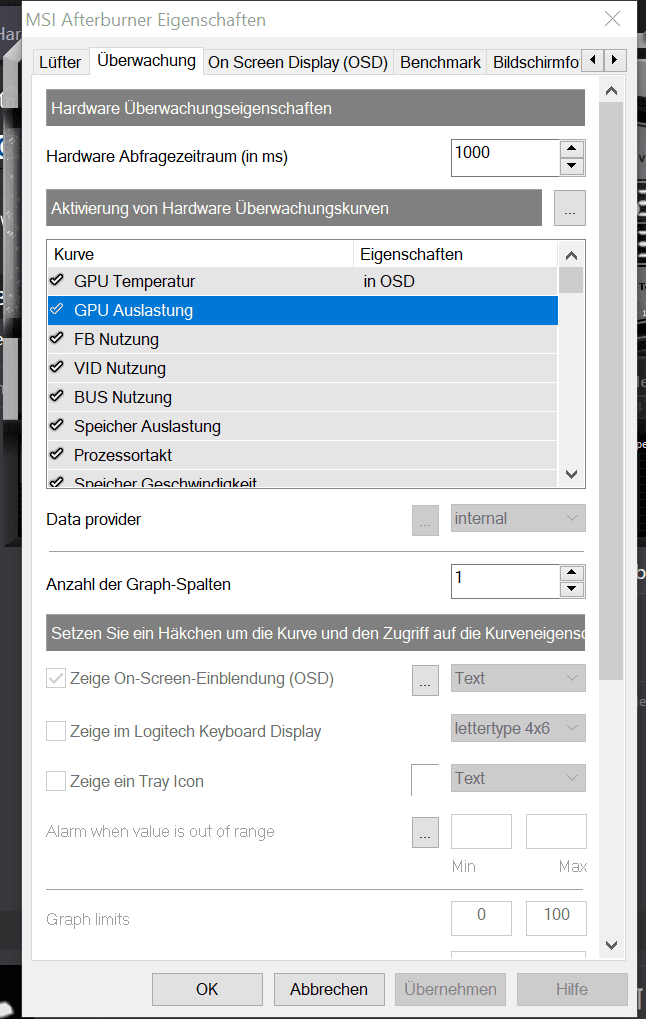
Task: Enable Zeige im Logitech Keyboard Display
Action: [56, 731]
